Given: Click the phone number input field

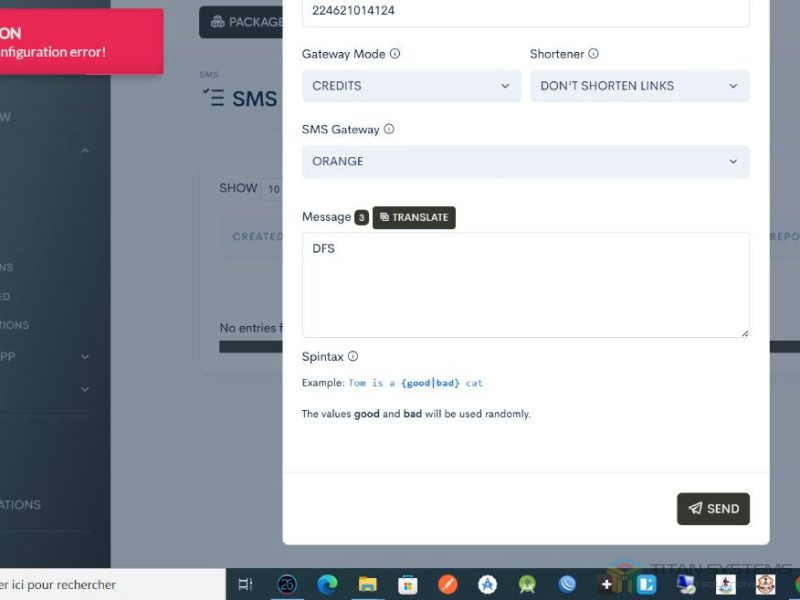Looking at the screenshot, I should pyautogui.click(x=525, y=12).
